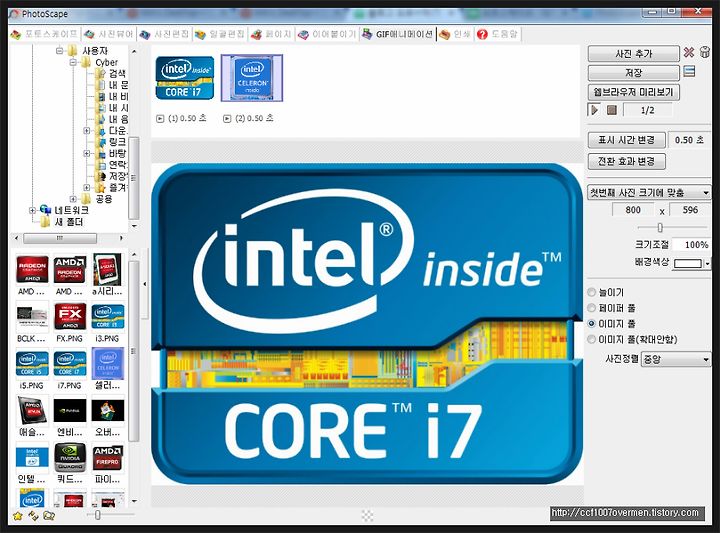This screenshot has width=720, height=533.
Task: Collapse the left panel with arrow handle
Action: (145, 284)
